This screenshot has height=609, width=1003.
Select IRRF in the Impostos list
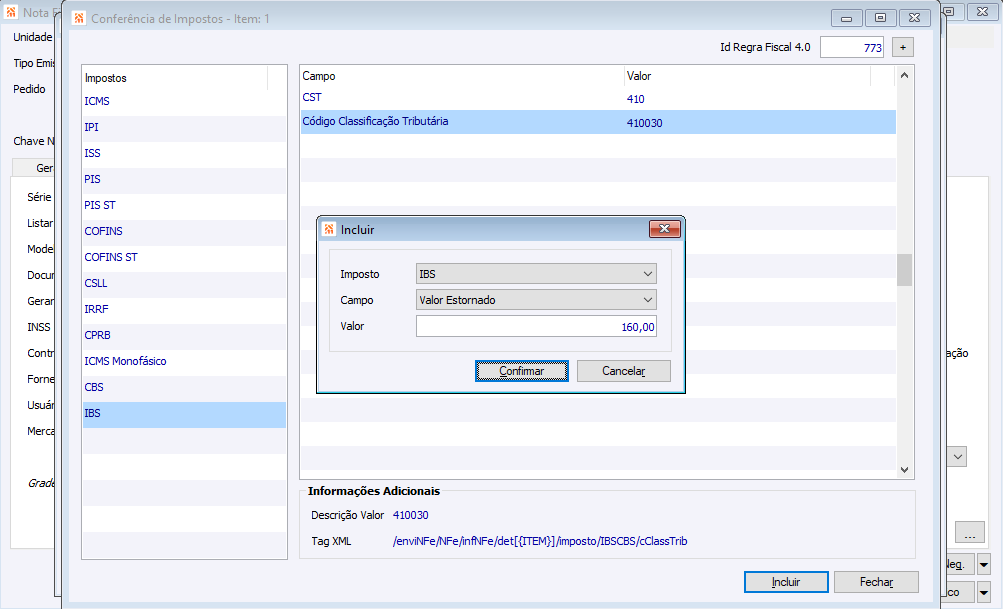[184, 310]
